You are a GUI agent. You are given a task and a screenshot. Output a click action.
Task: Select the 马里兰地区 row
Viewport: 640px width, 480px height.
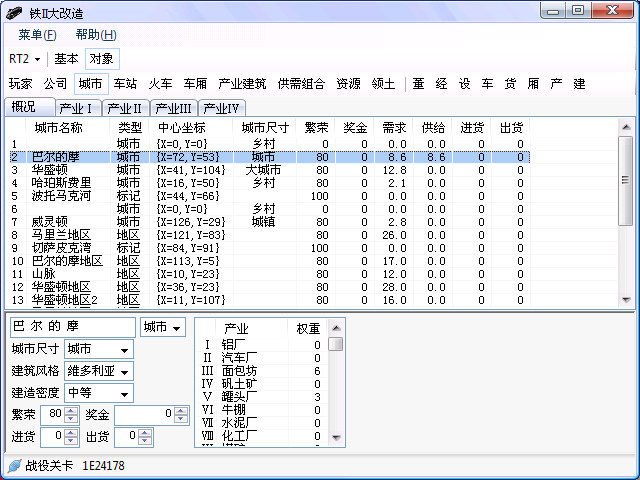269,235
